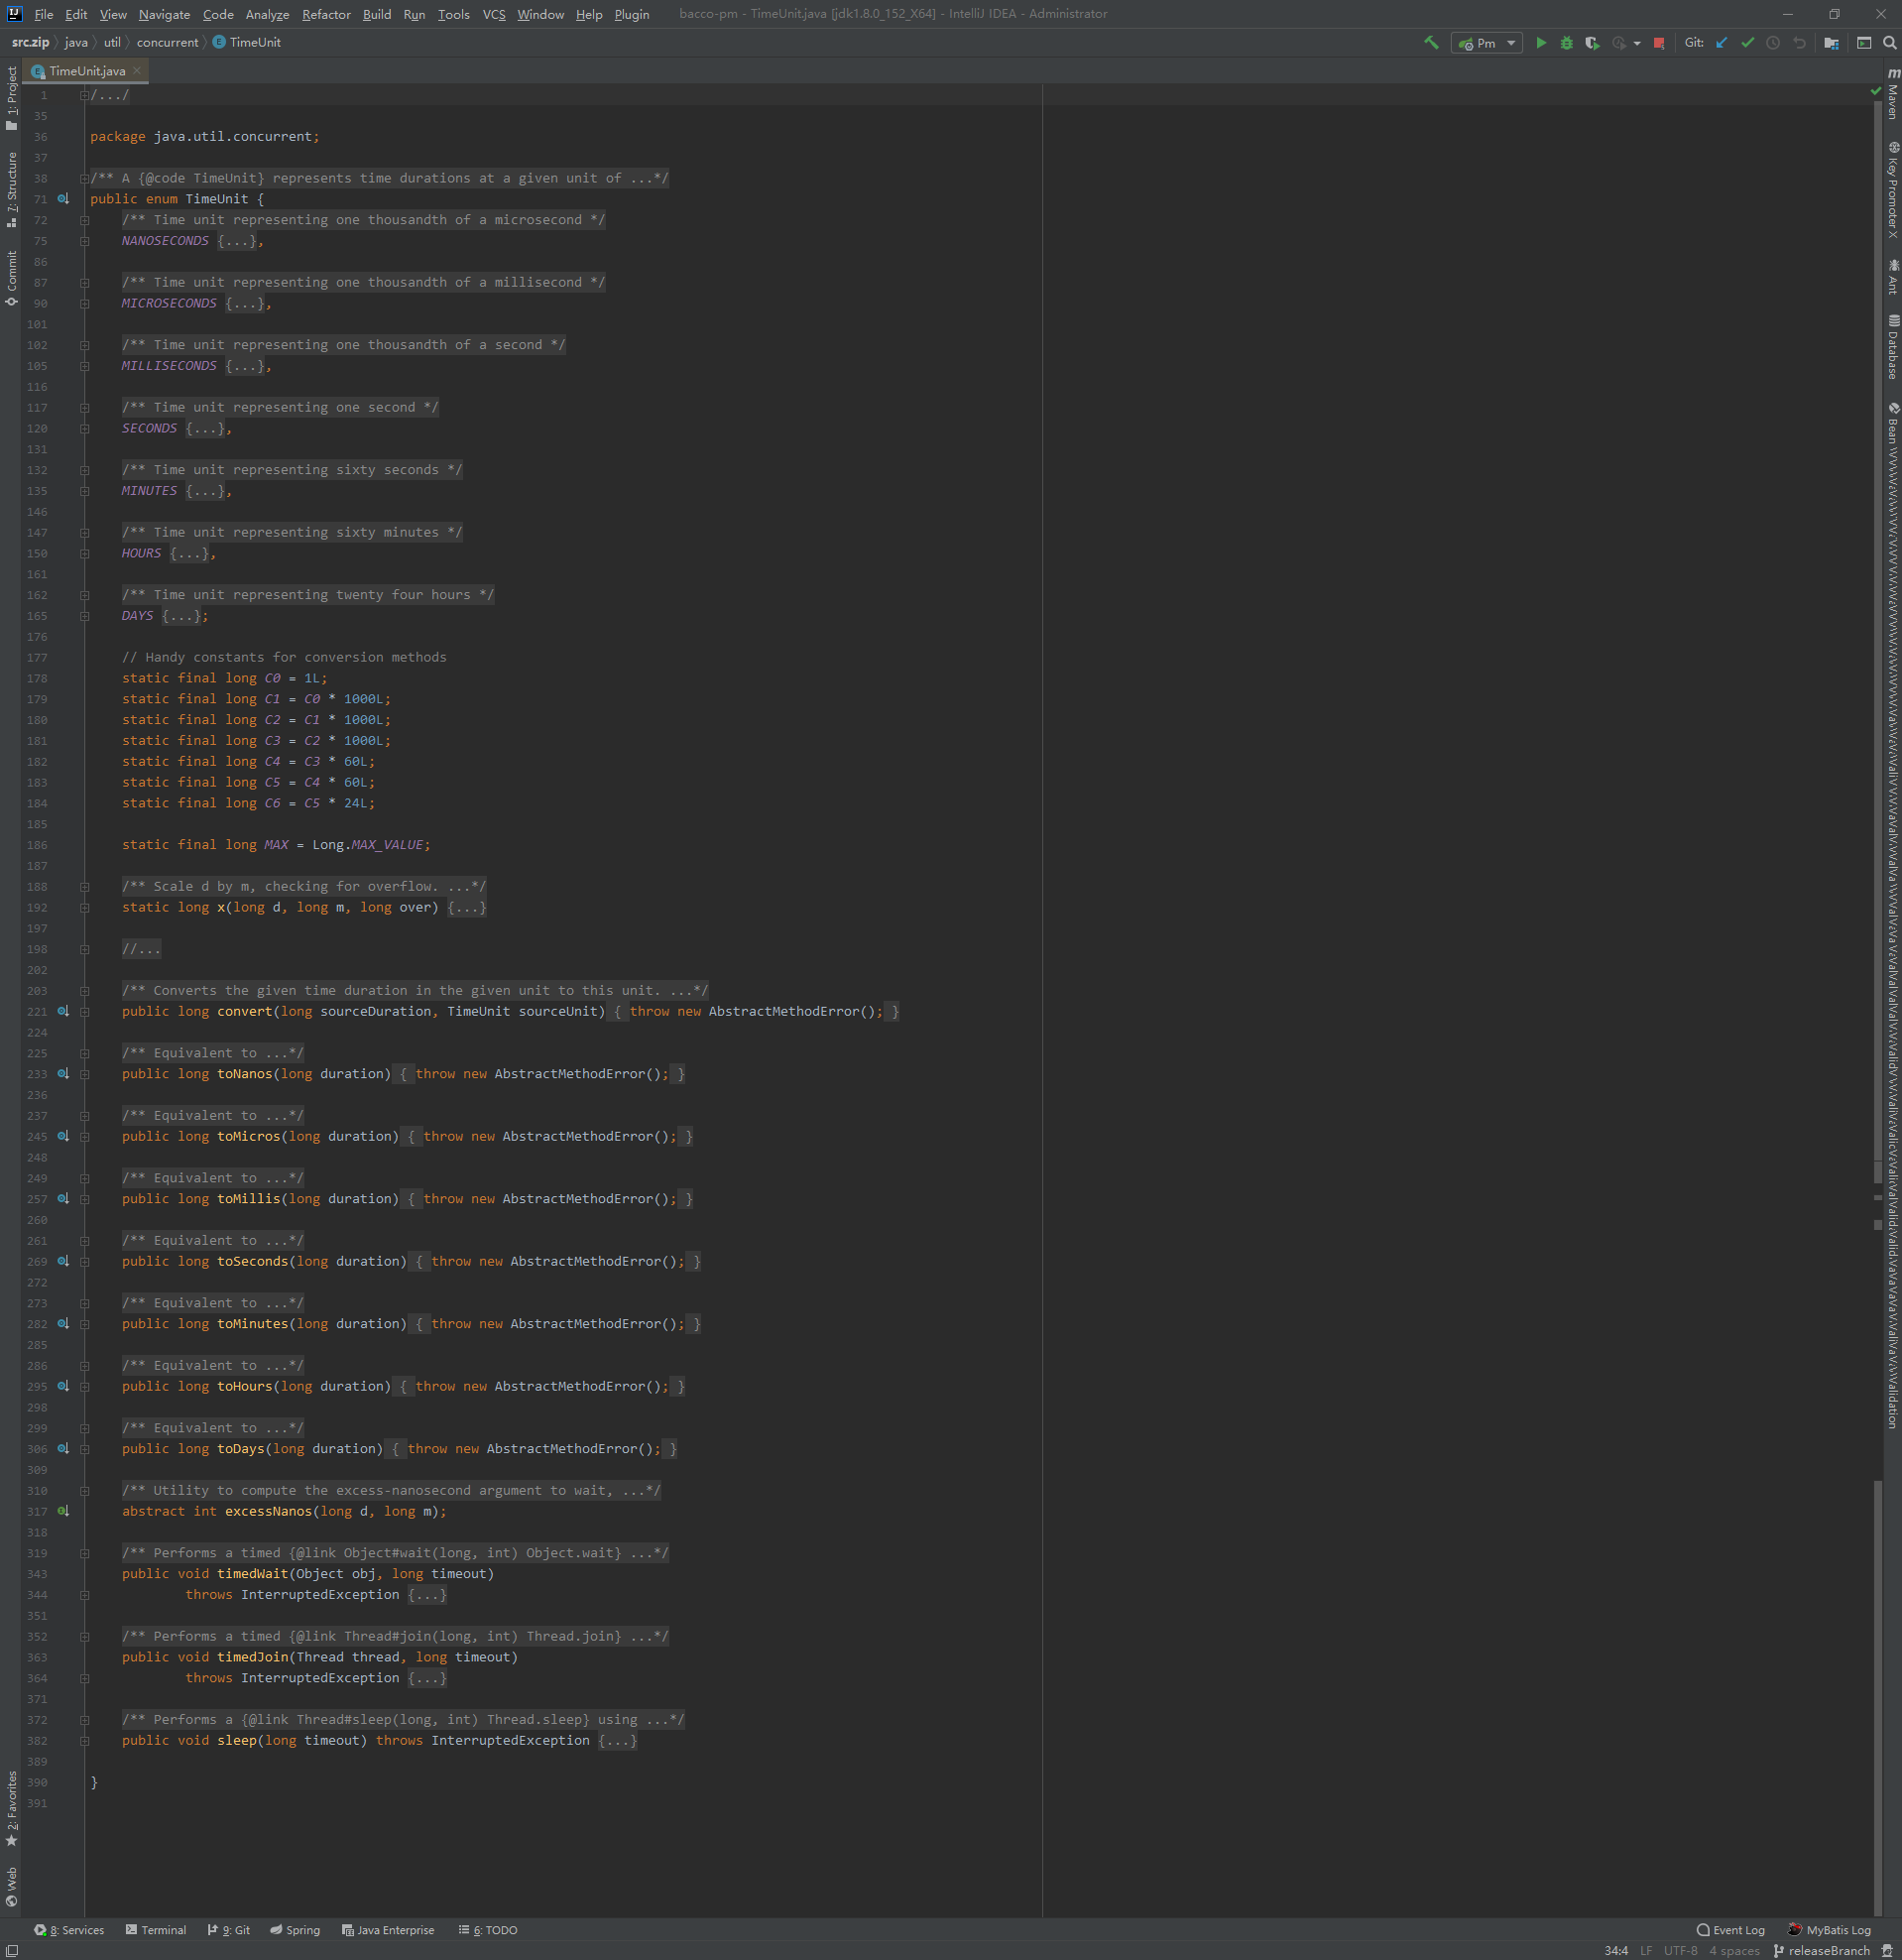This screenshot has width=1902, height=1960.
Task: Open the Pm run configuration dropdown
Action: click(1486, 43)
